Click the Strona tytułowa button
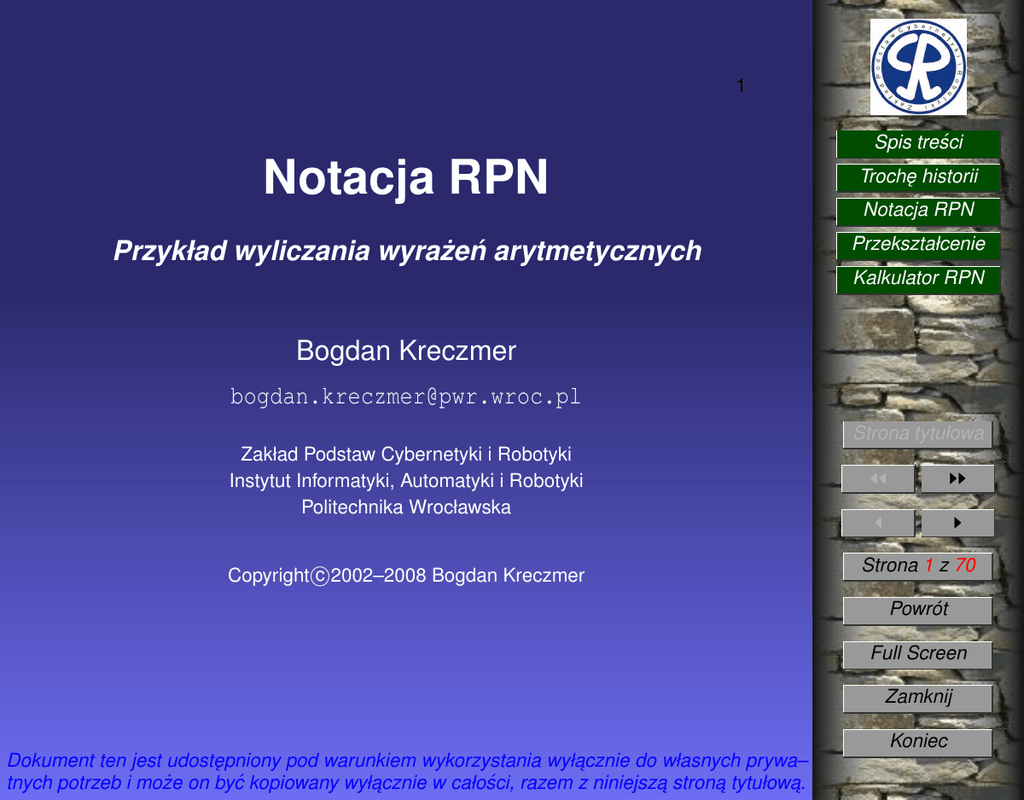 [918, 434]
